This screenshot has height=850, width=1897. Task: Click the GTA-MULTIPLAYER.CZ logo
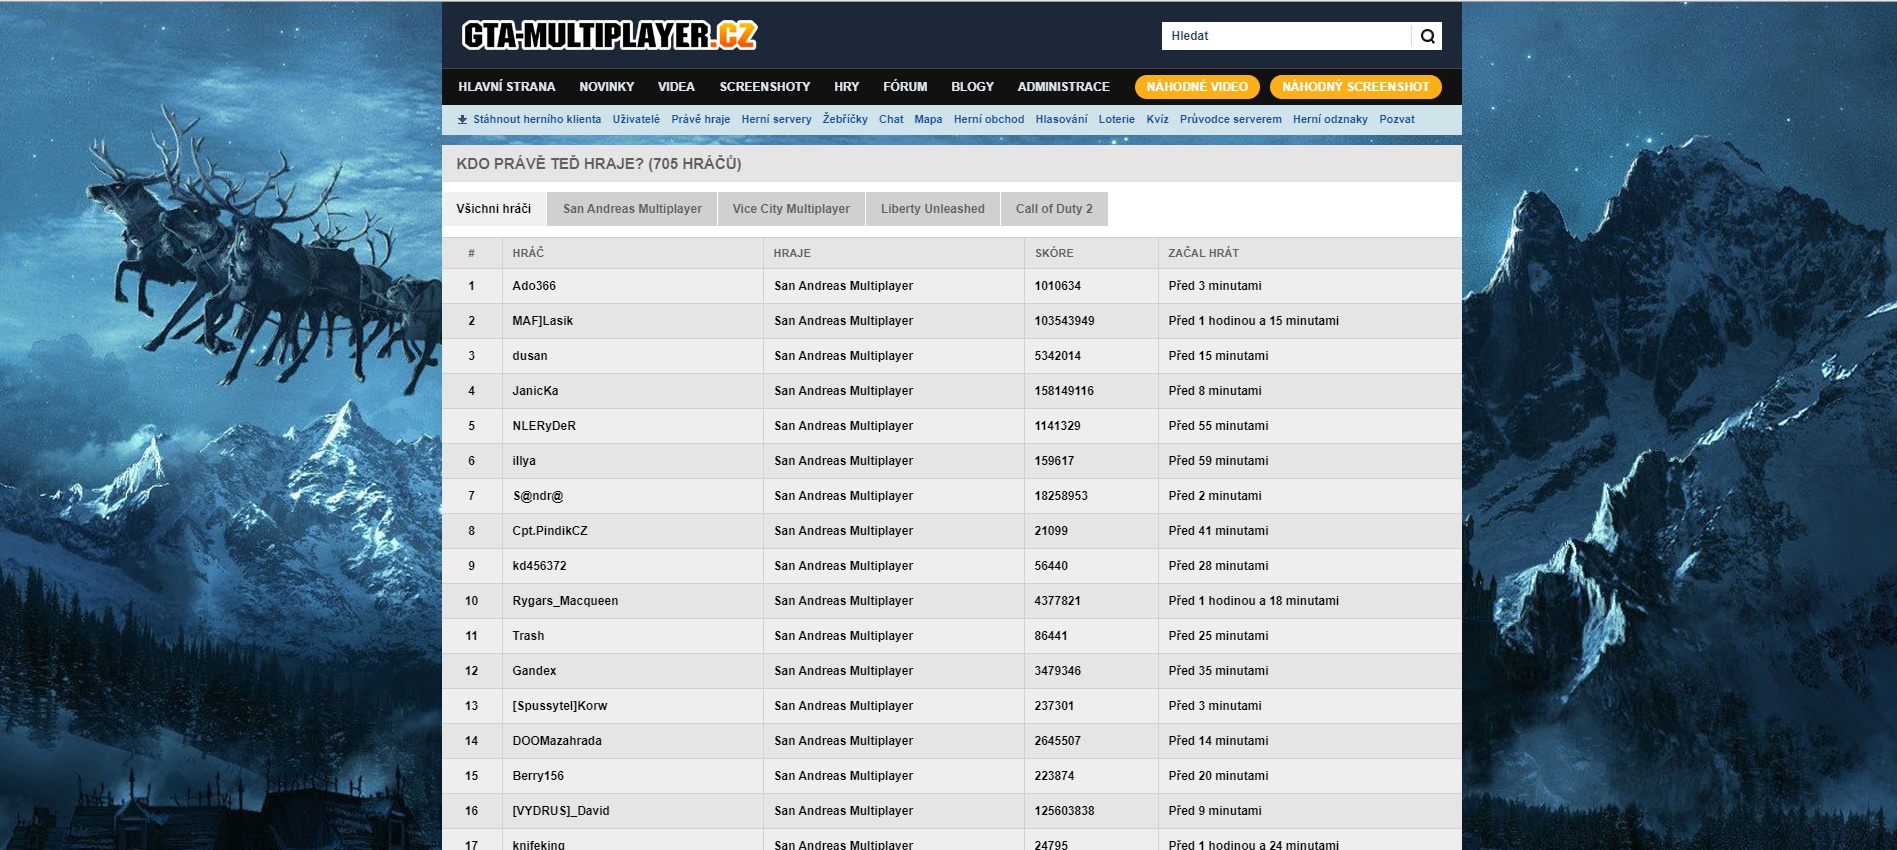(609, 35)
